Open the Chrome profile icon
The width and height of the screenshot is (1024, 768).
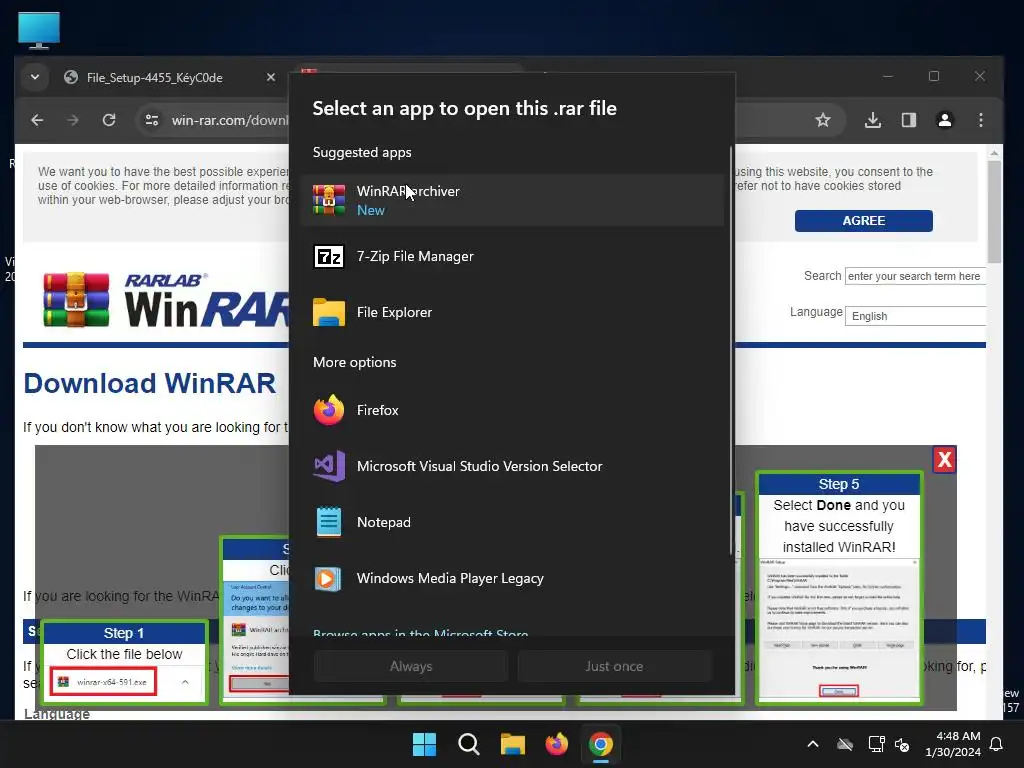(x=945, y=120)
